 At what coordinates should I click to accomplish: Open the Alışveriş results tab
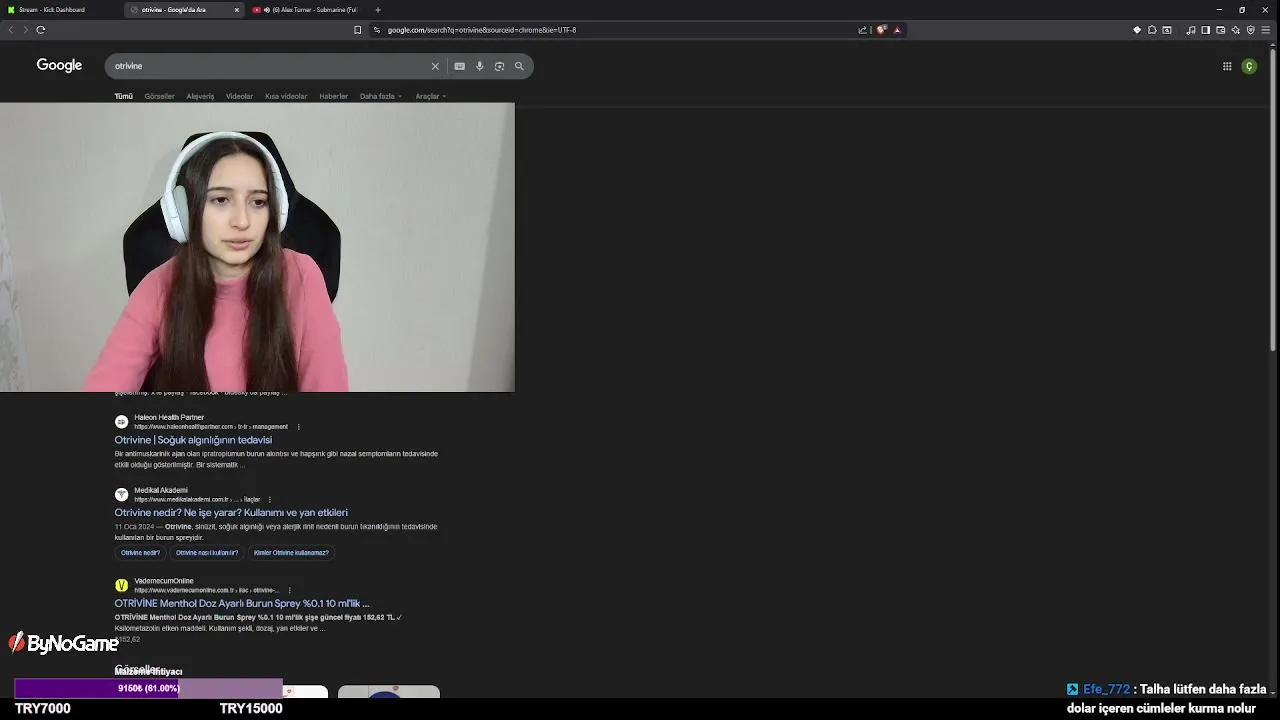200,96
